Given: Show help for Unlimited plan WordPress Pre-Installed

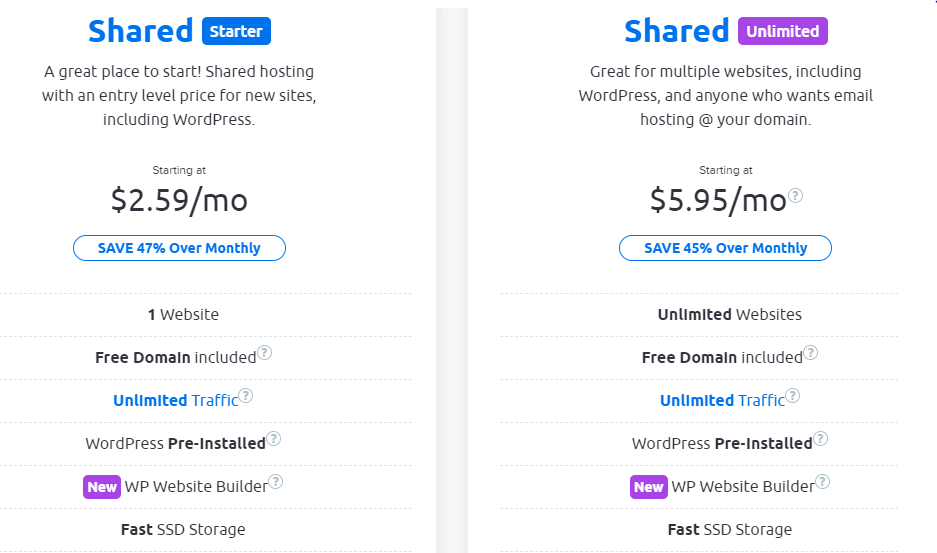Looking at the screenshot, I should pos(820,439).
